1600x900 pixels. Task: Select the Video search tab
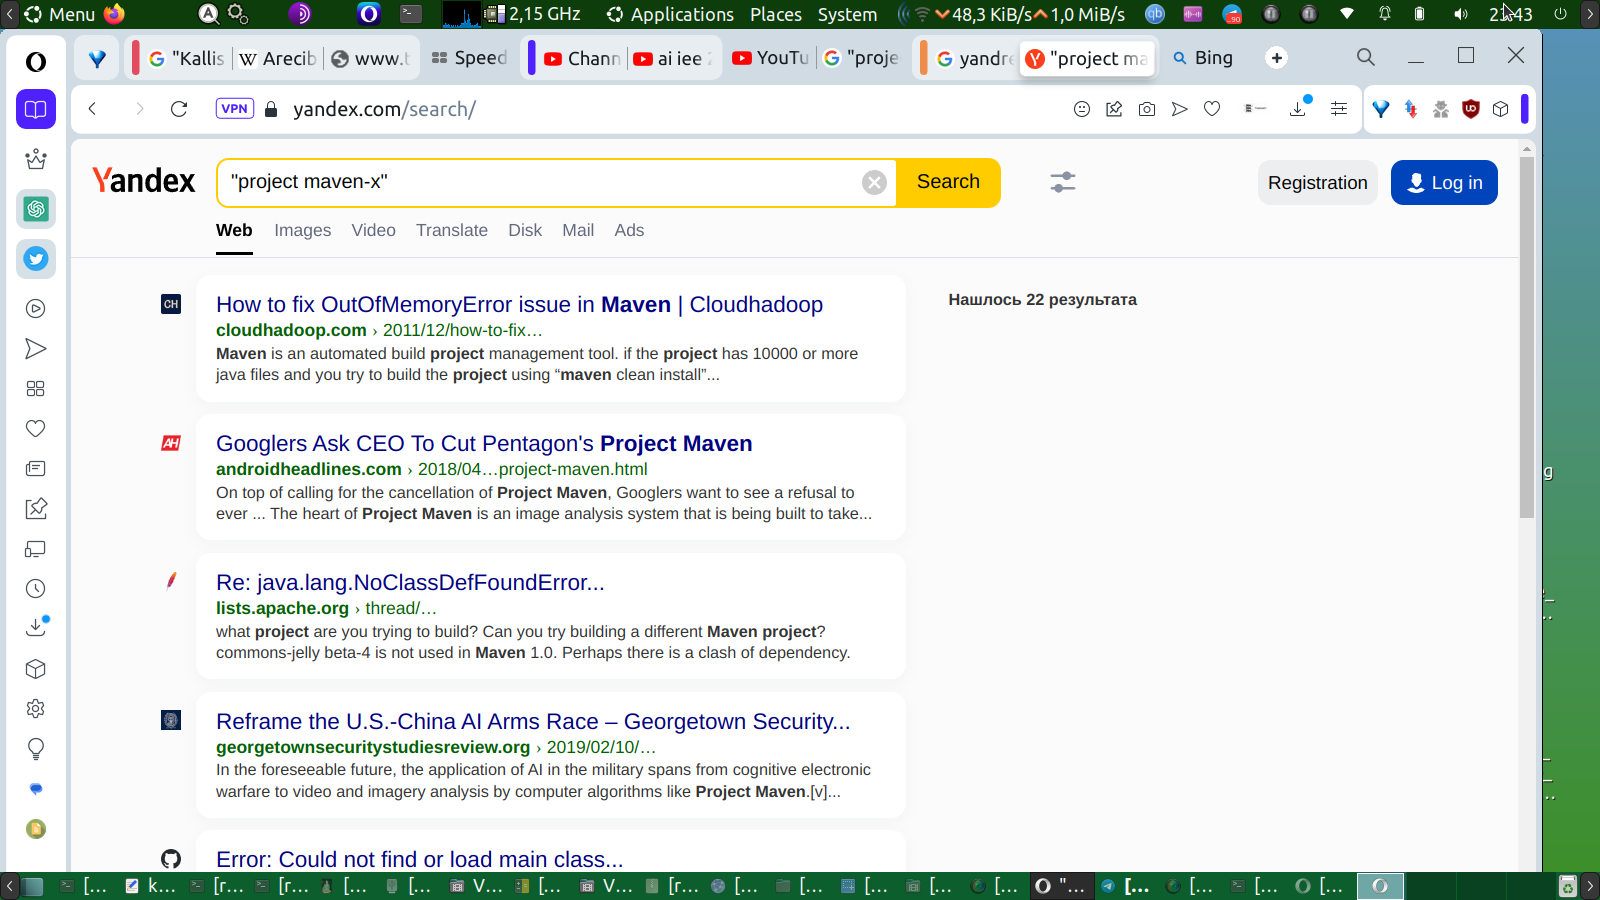pyautogui.click(x=374, y=231)
